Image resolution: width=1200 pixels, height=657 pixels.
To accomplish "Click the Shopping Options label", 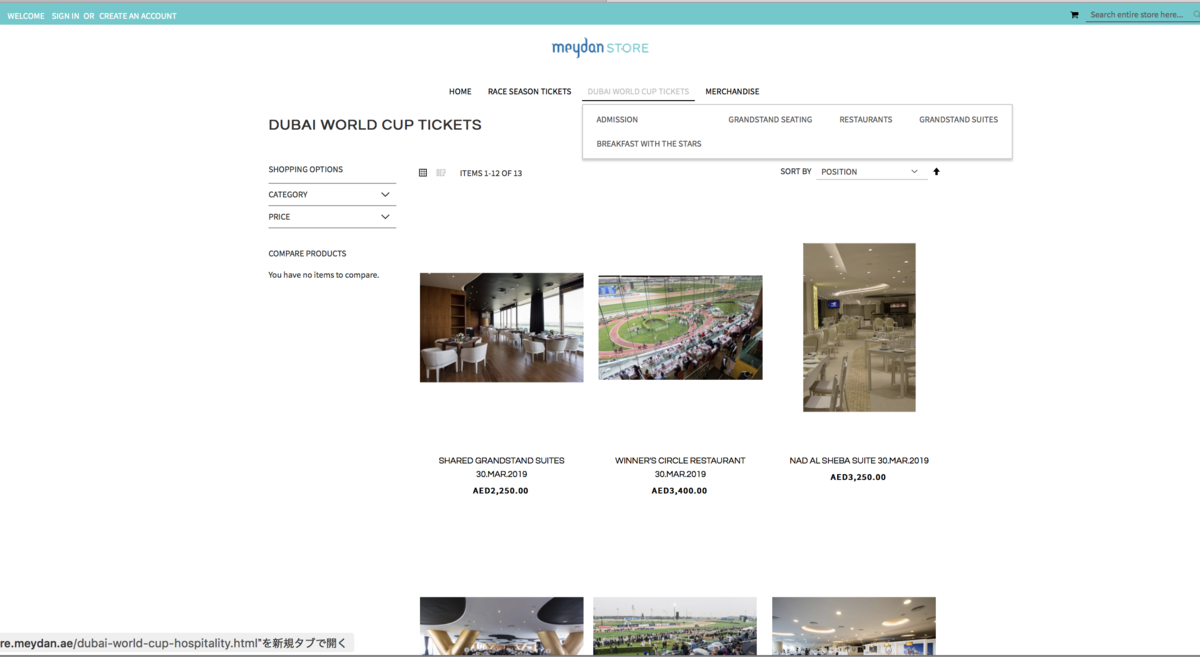I will [x=305, y=169].
